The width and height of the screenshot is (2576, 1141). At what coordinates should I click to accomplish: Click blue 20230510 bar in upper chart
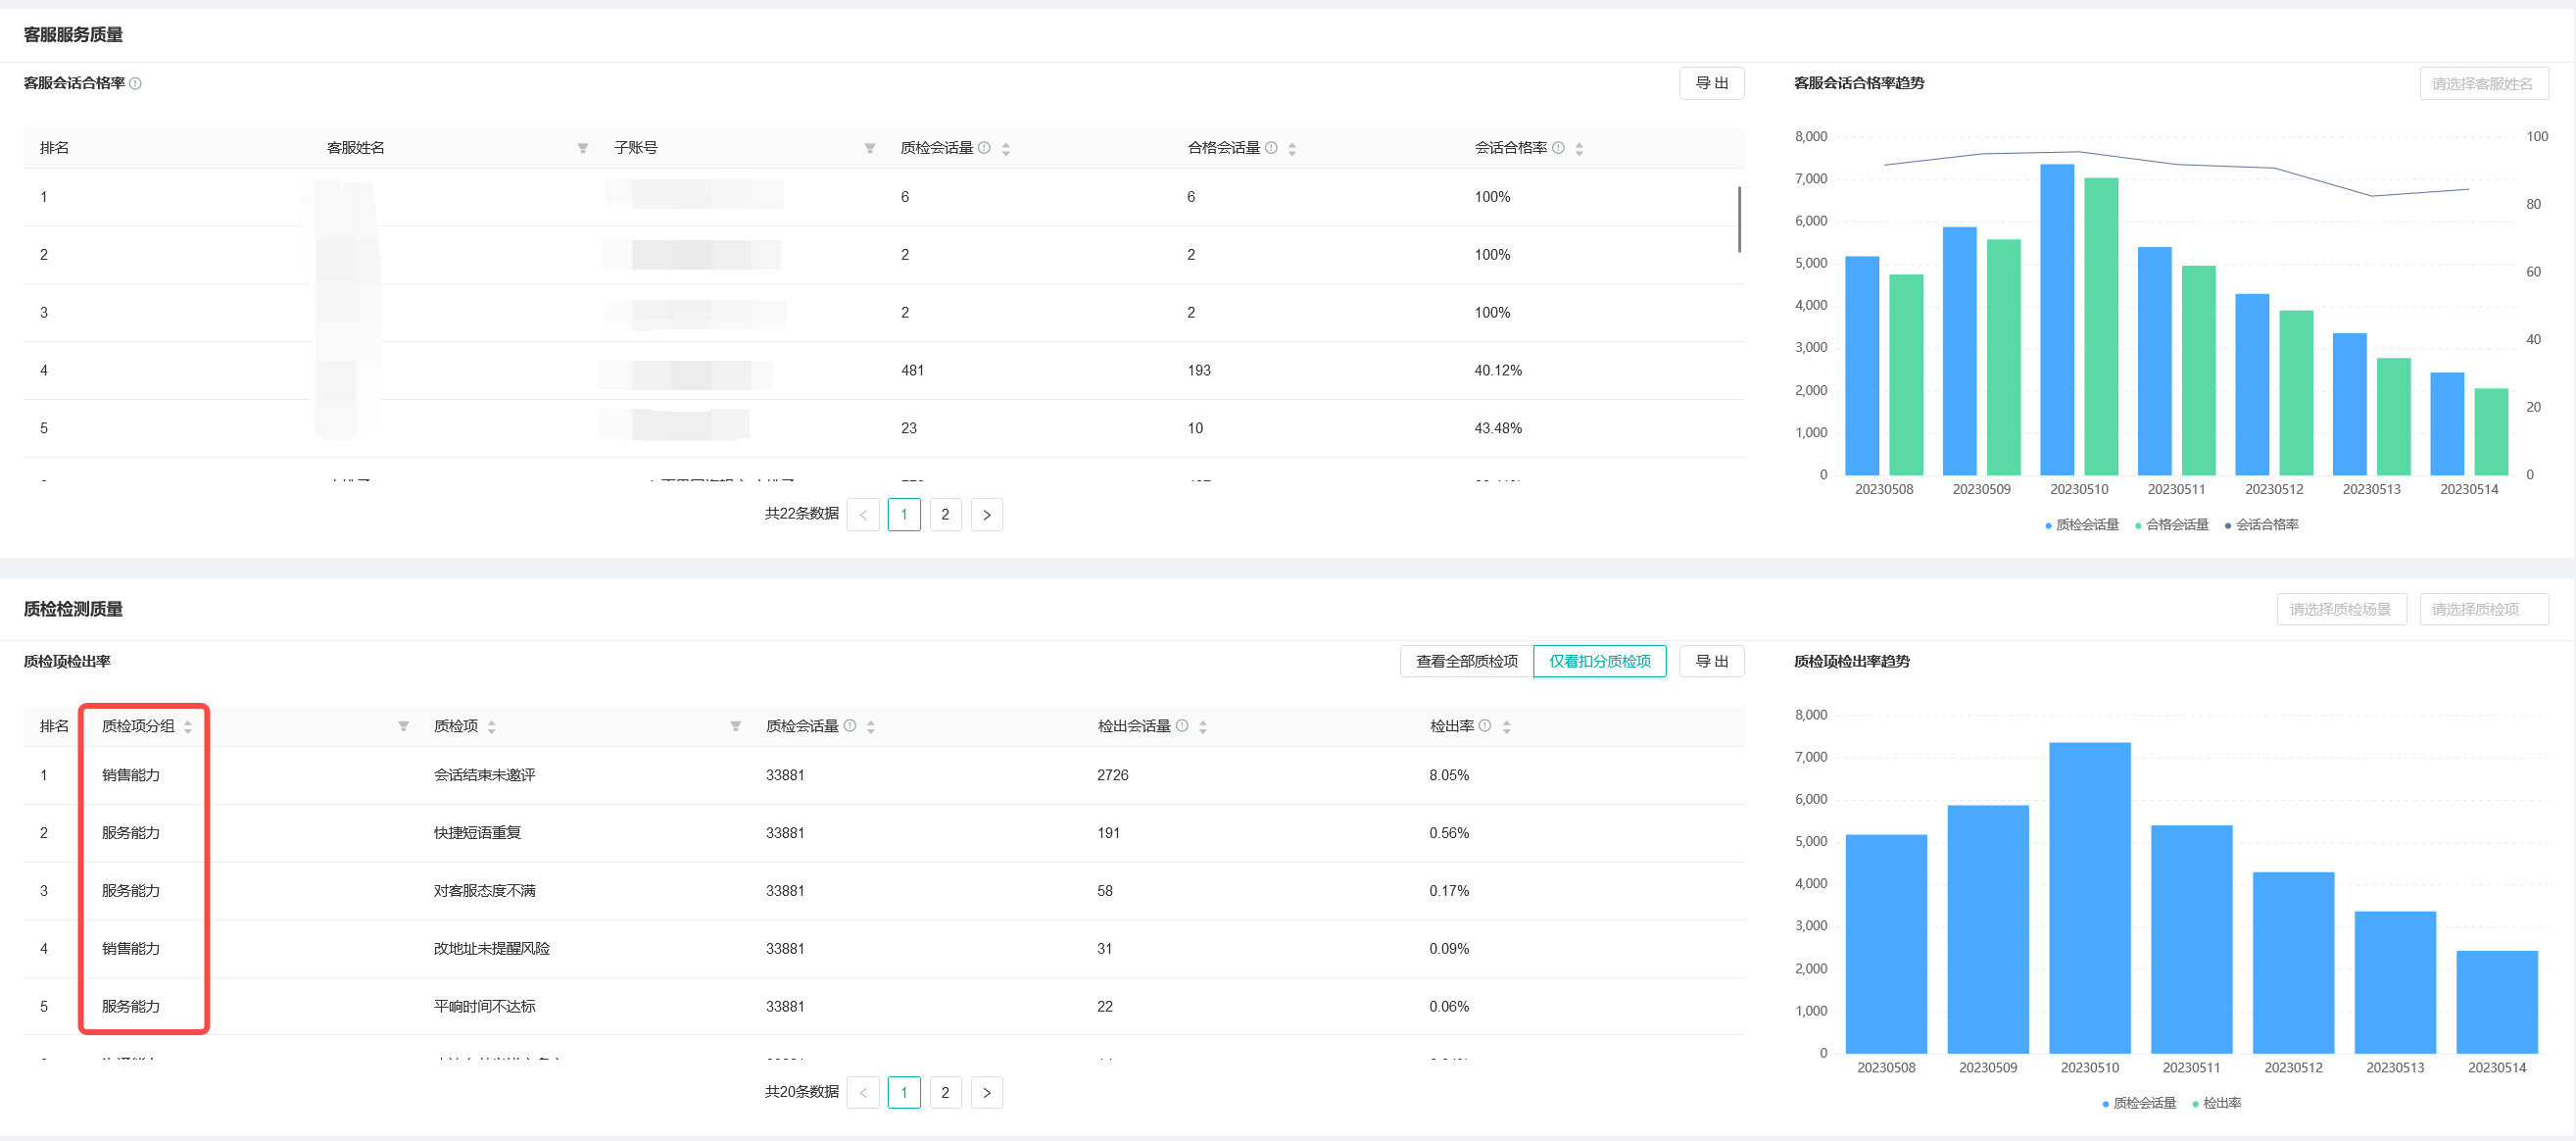coord(2057,320)
